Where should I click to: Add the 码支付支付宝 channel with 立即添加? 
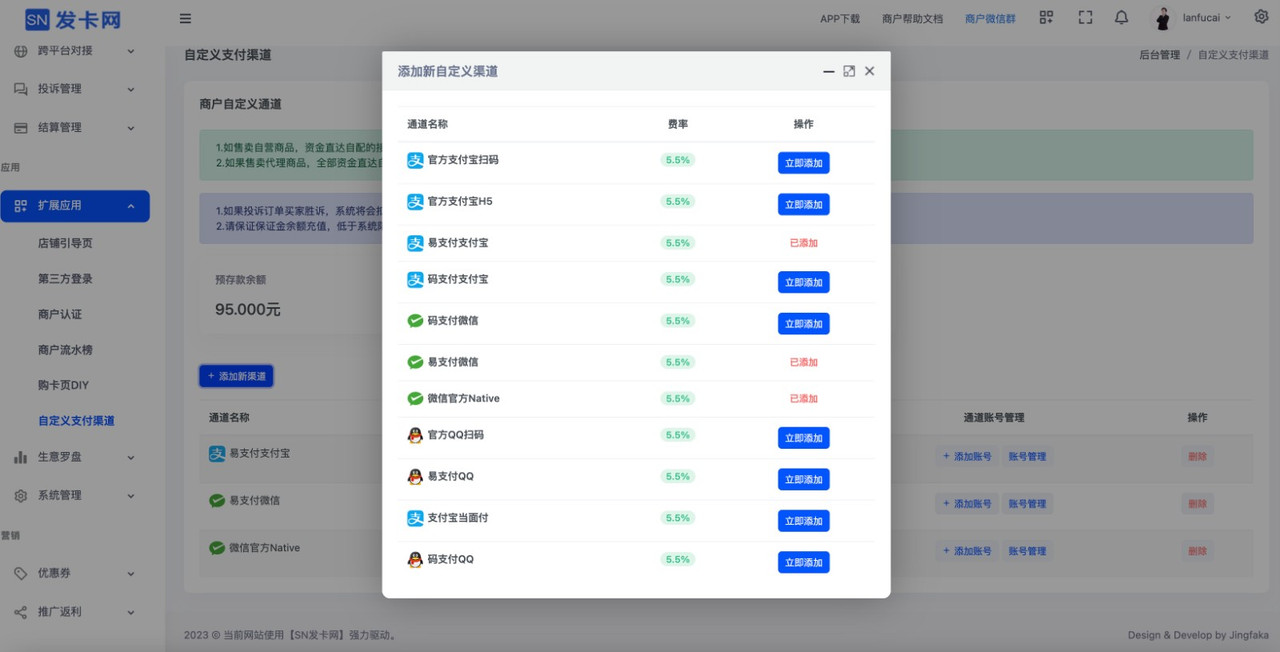tap(803, 282)
